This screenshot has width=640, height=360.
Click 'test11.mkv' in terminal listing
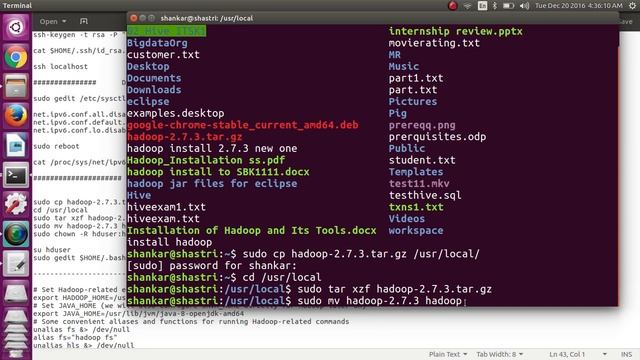coord(419,184)
